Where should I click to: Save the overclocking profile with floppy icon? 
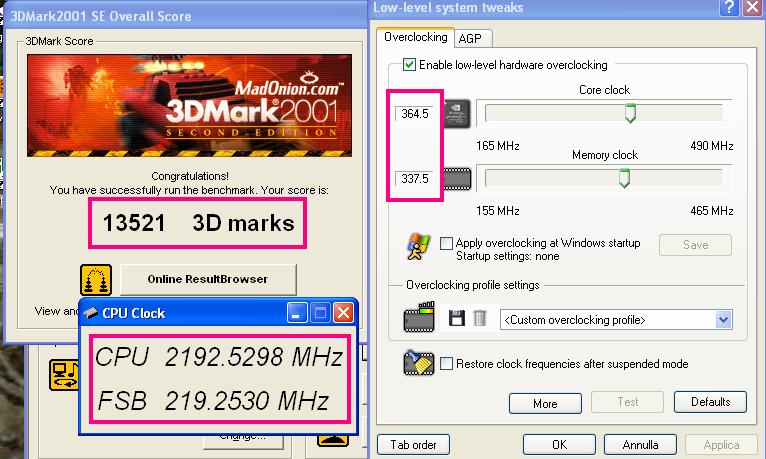click(x=457, y=318)
